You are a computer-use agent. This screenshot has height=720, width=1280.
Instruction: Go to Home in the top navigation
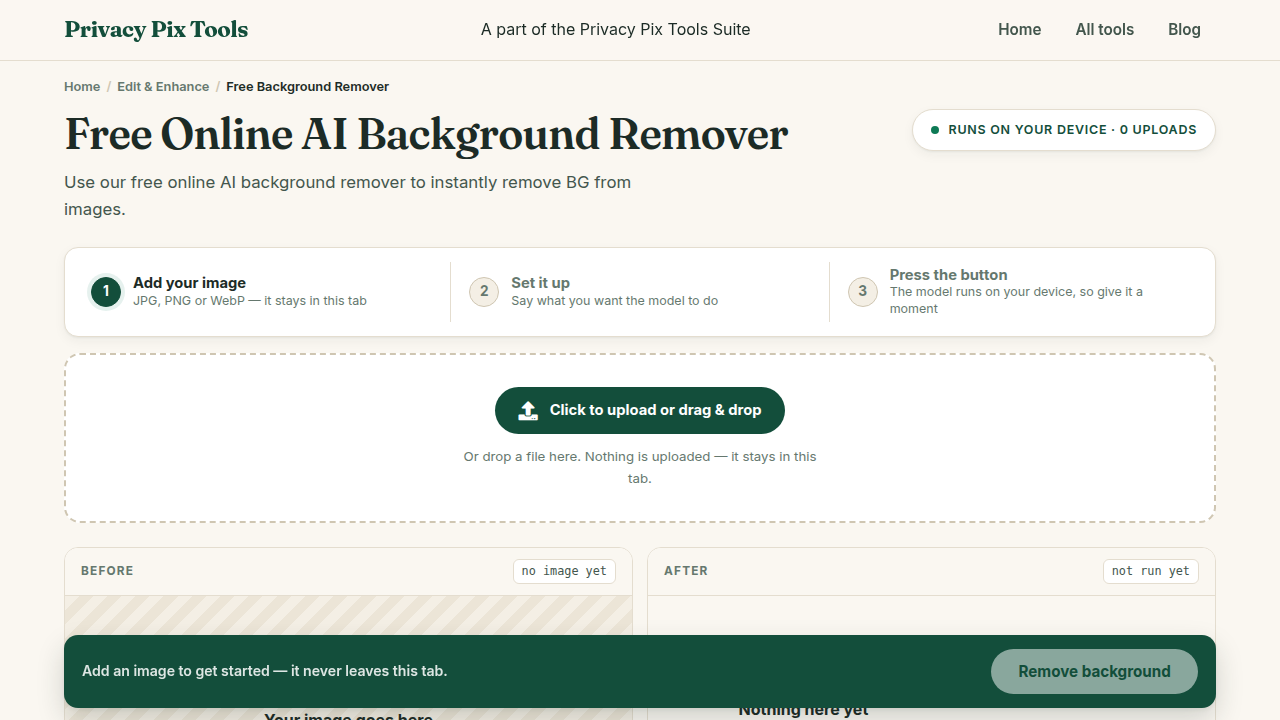(1019, 30)
